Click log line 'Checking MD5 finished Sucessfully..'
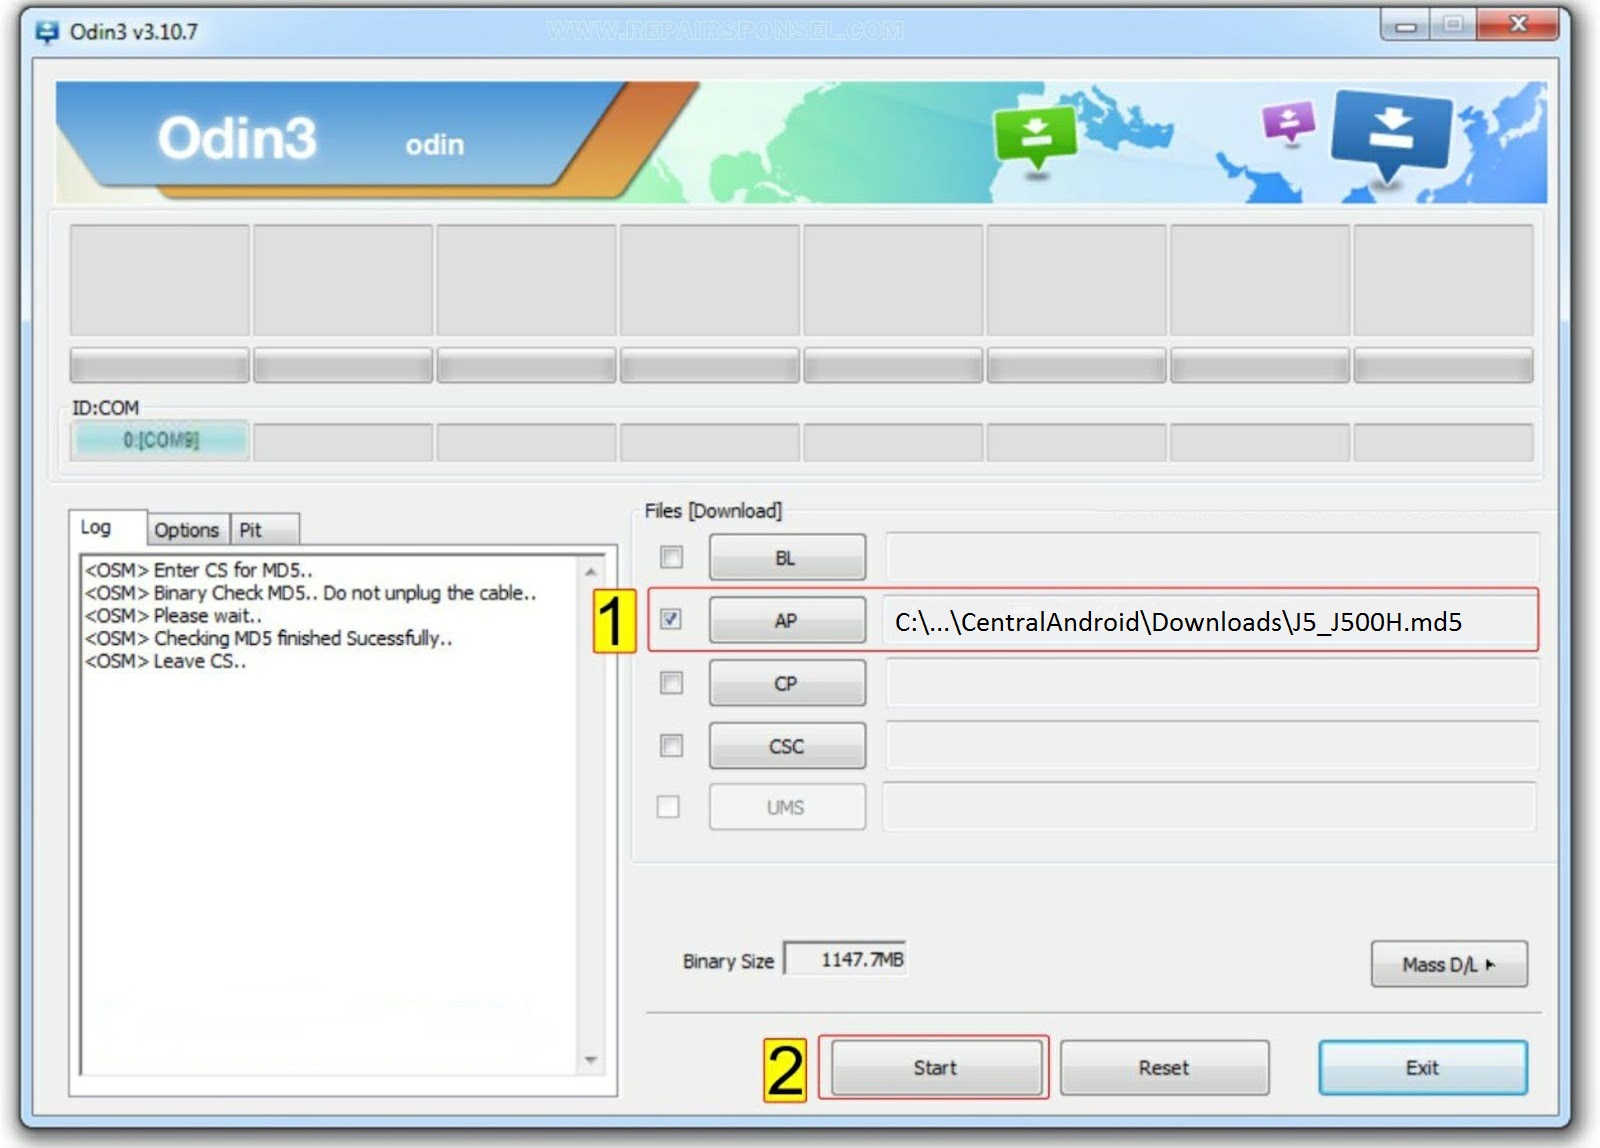1600x1148 pixels. (269, 638)
